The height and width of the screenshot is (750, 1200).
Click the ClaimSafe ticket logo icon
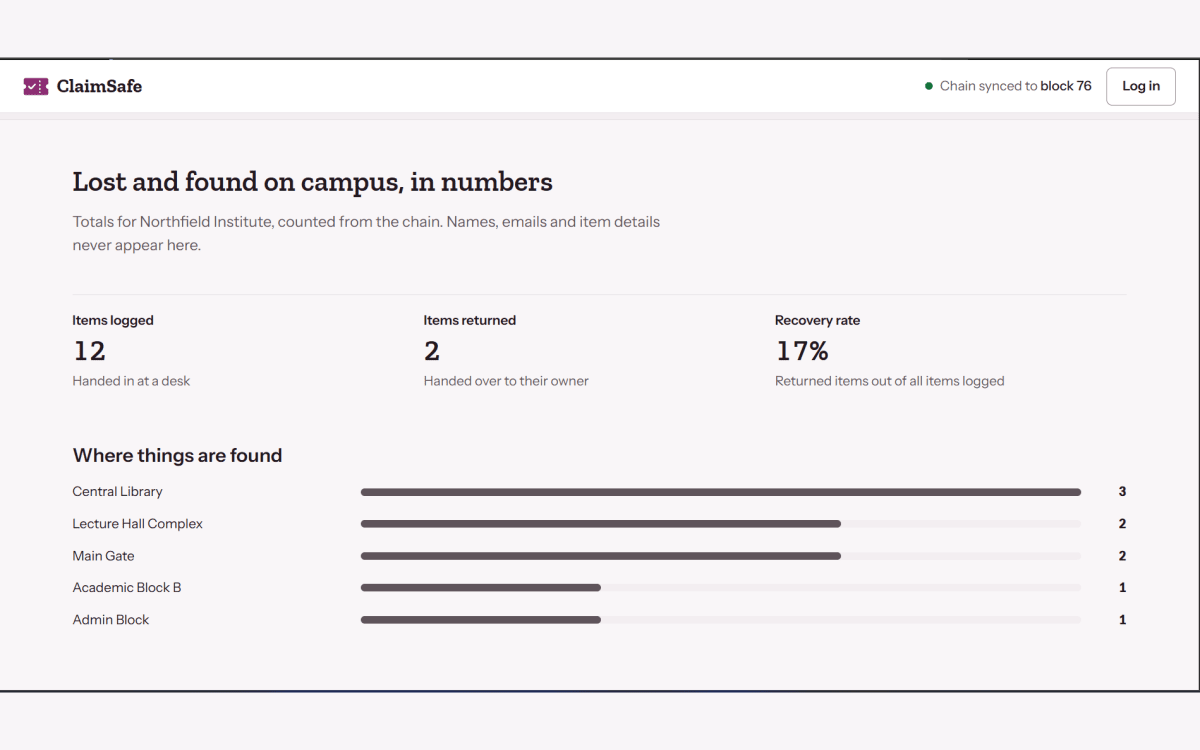click(36, 86)
